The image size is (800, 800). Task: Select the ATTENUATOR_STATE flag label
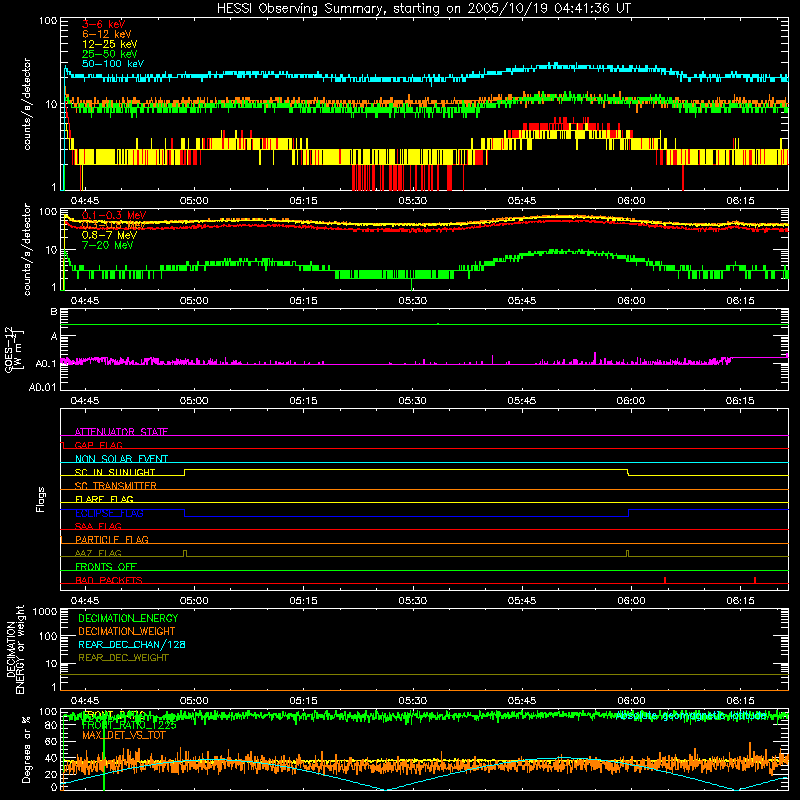[121, 432]
